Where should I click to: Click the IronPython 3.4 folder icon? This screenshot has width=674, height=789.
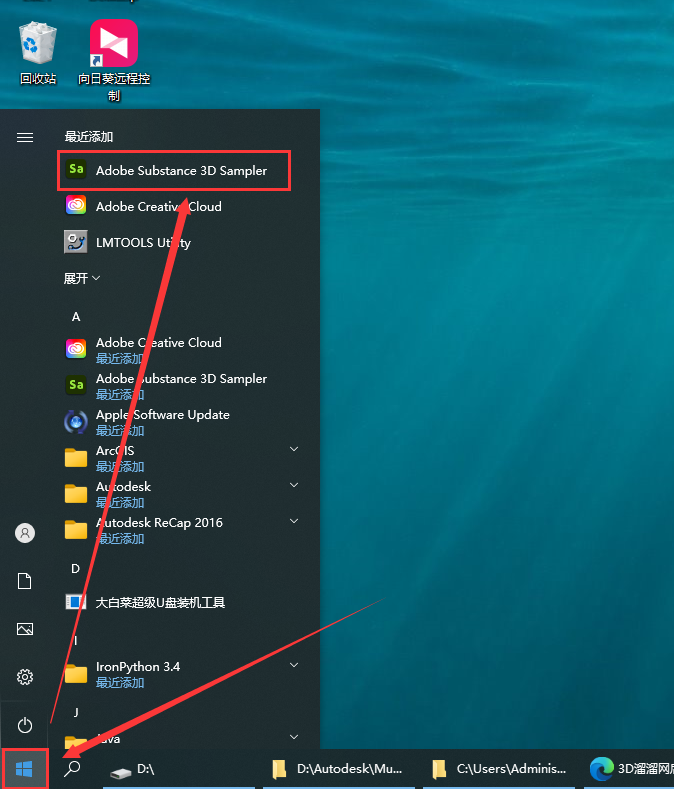pyautogui.click(x=76, y=674)
